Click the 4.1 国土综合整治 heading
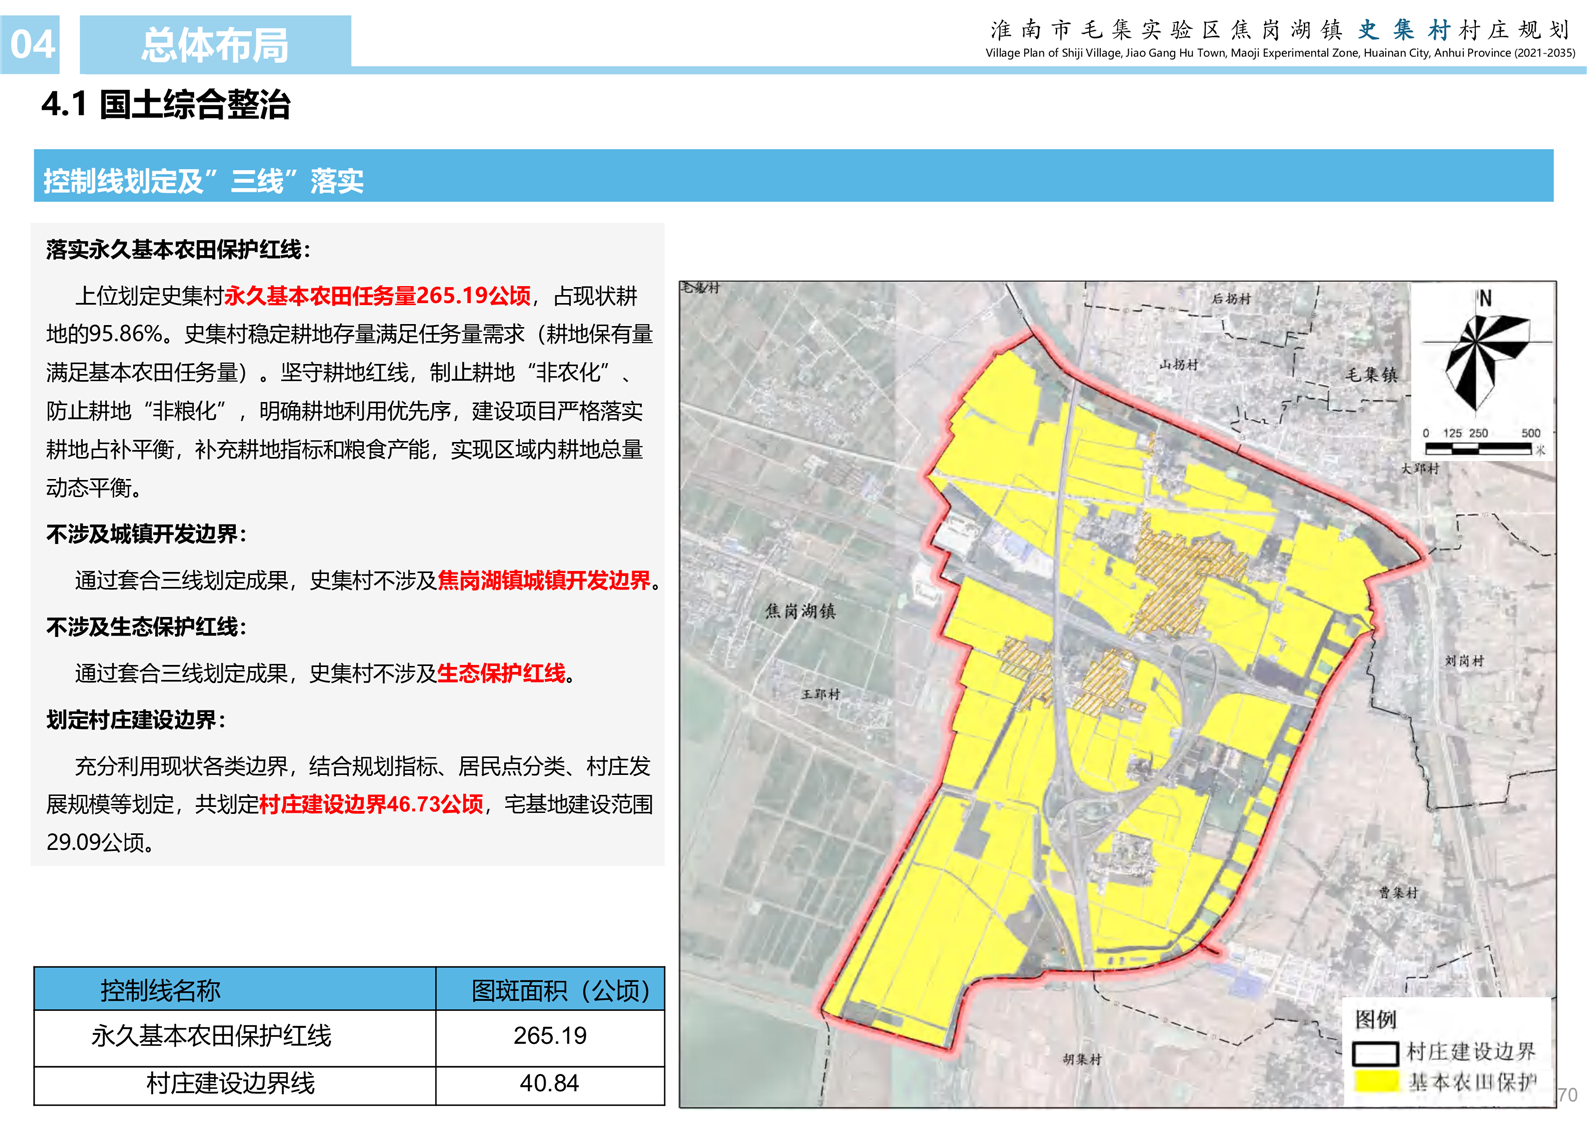The width and height of the screenshot is (1587, 1122). click(x=166, y=105)
